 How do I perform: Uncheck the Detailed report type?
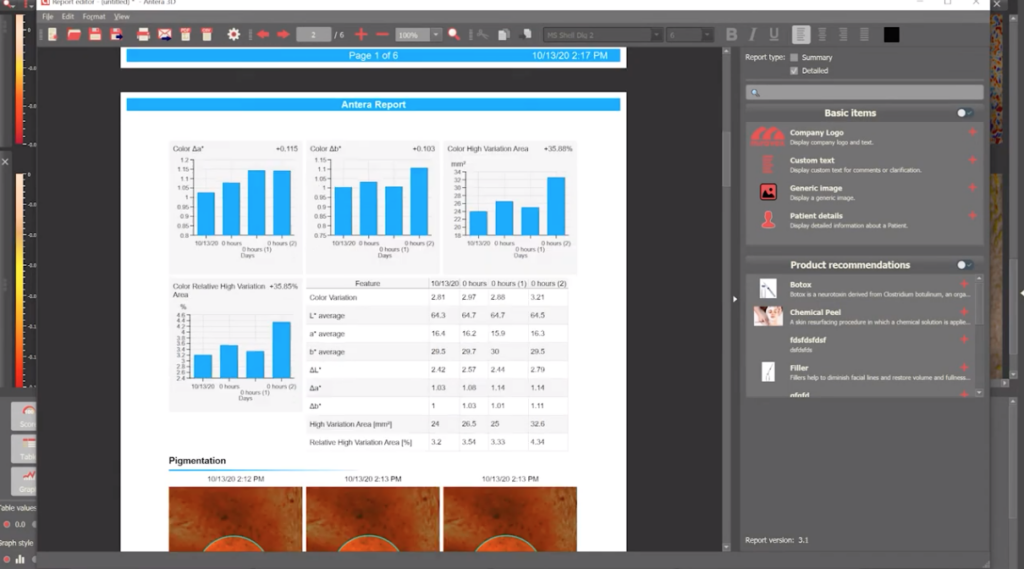[x=794, y=71]
